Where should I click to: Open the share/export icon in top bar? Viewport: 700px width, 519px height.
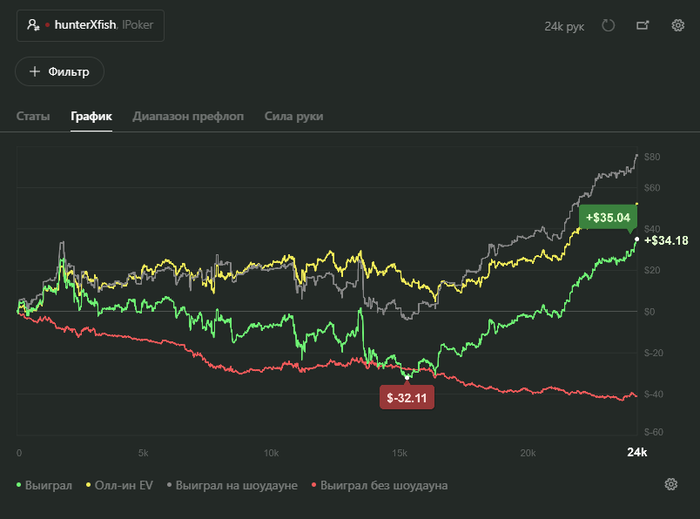coord(643,25)
